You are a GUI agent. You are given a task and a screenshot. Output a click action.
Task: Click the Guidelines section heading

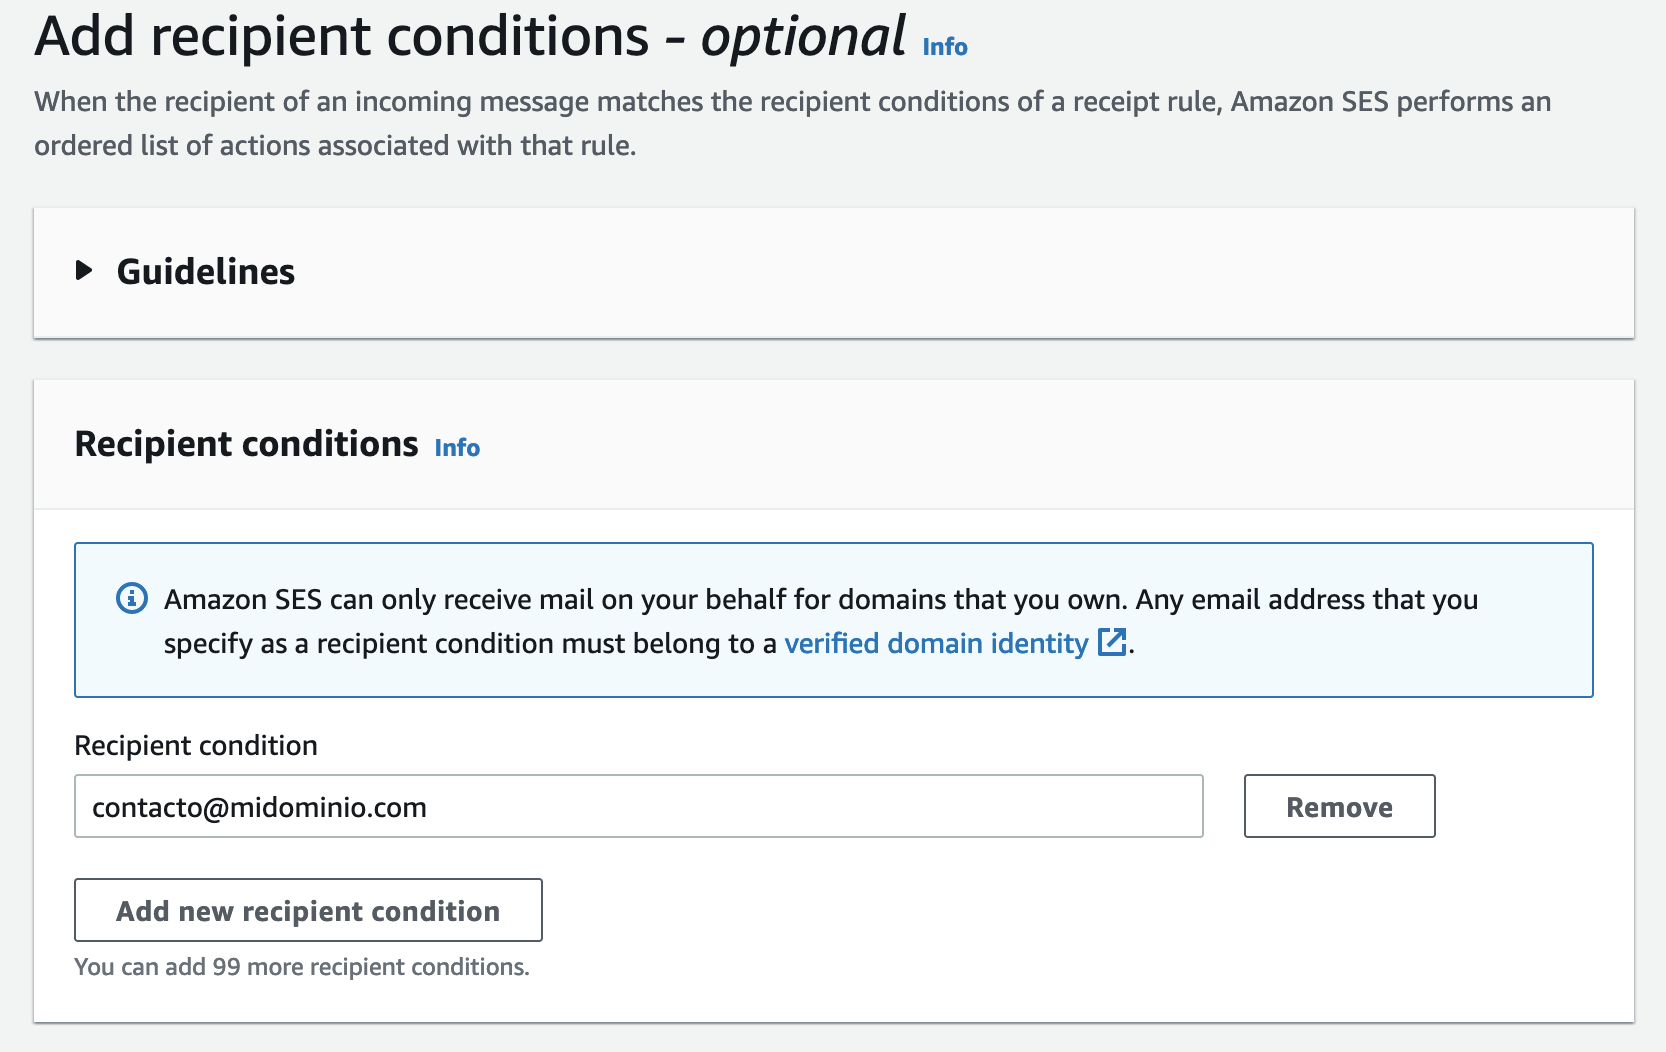point(205,272)
